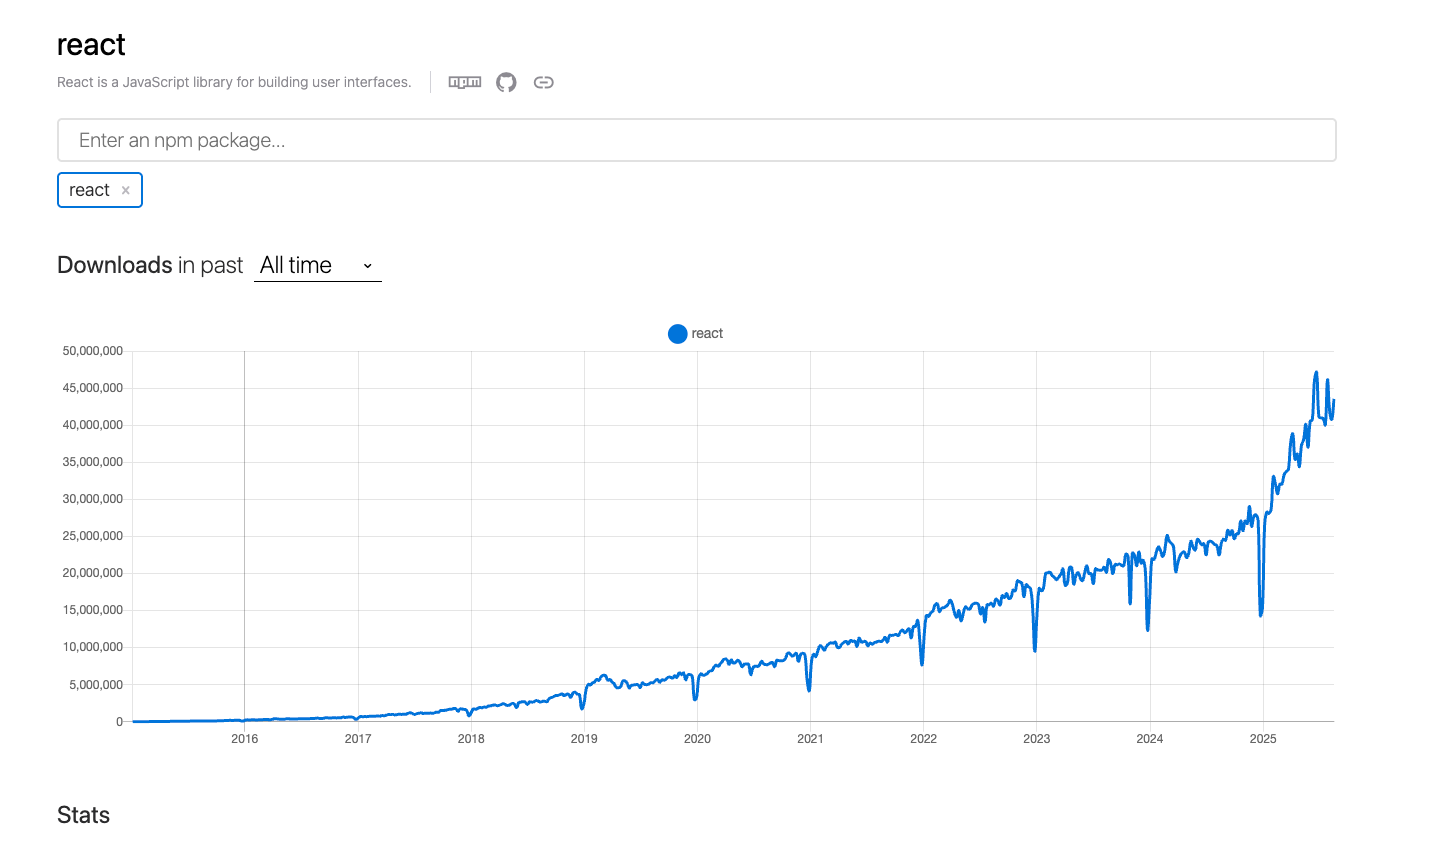Open the npm package page icon
This screenshot has width=1453, height=844.
click(465, 82)
